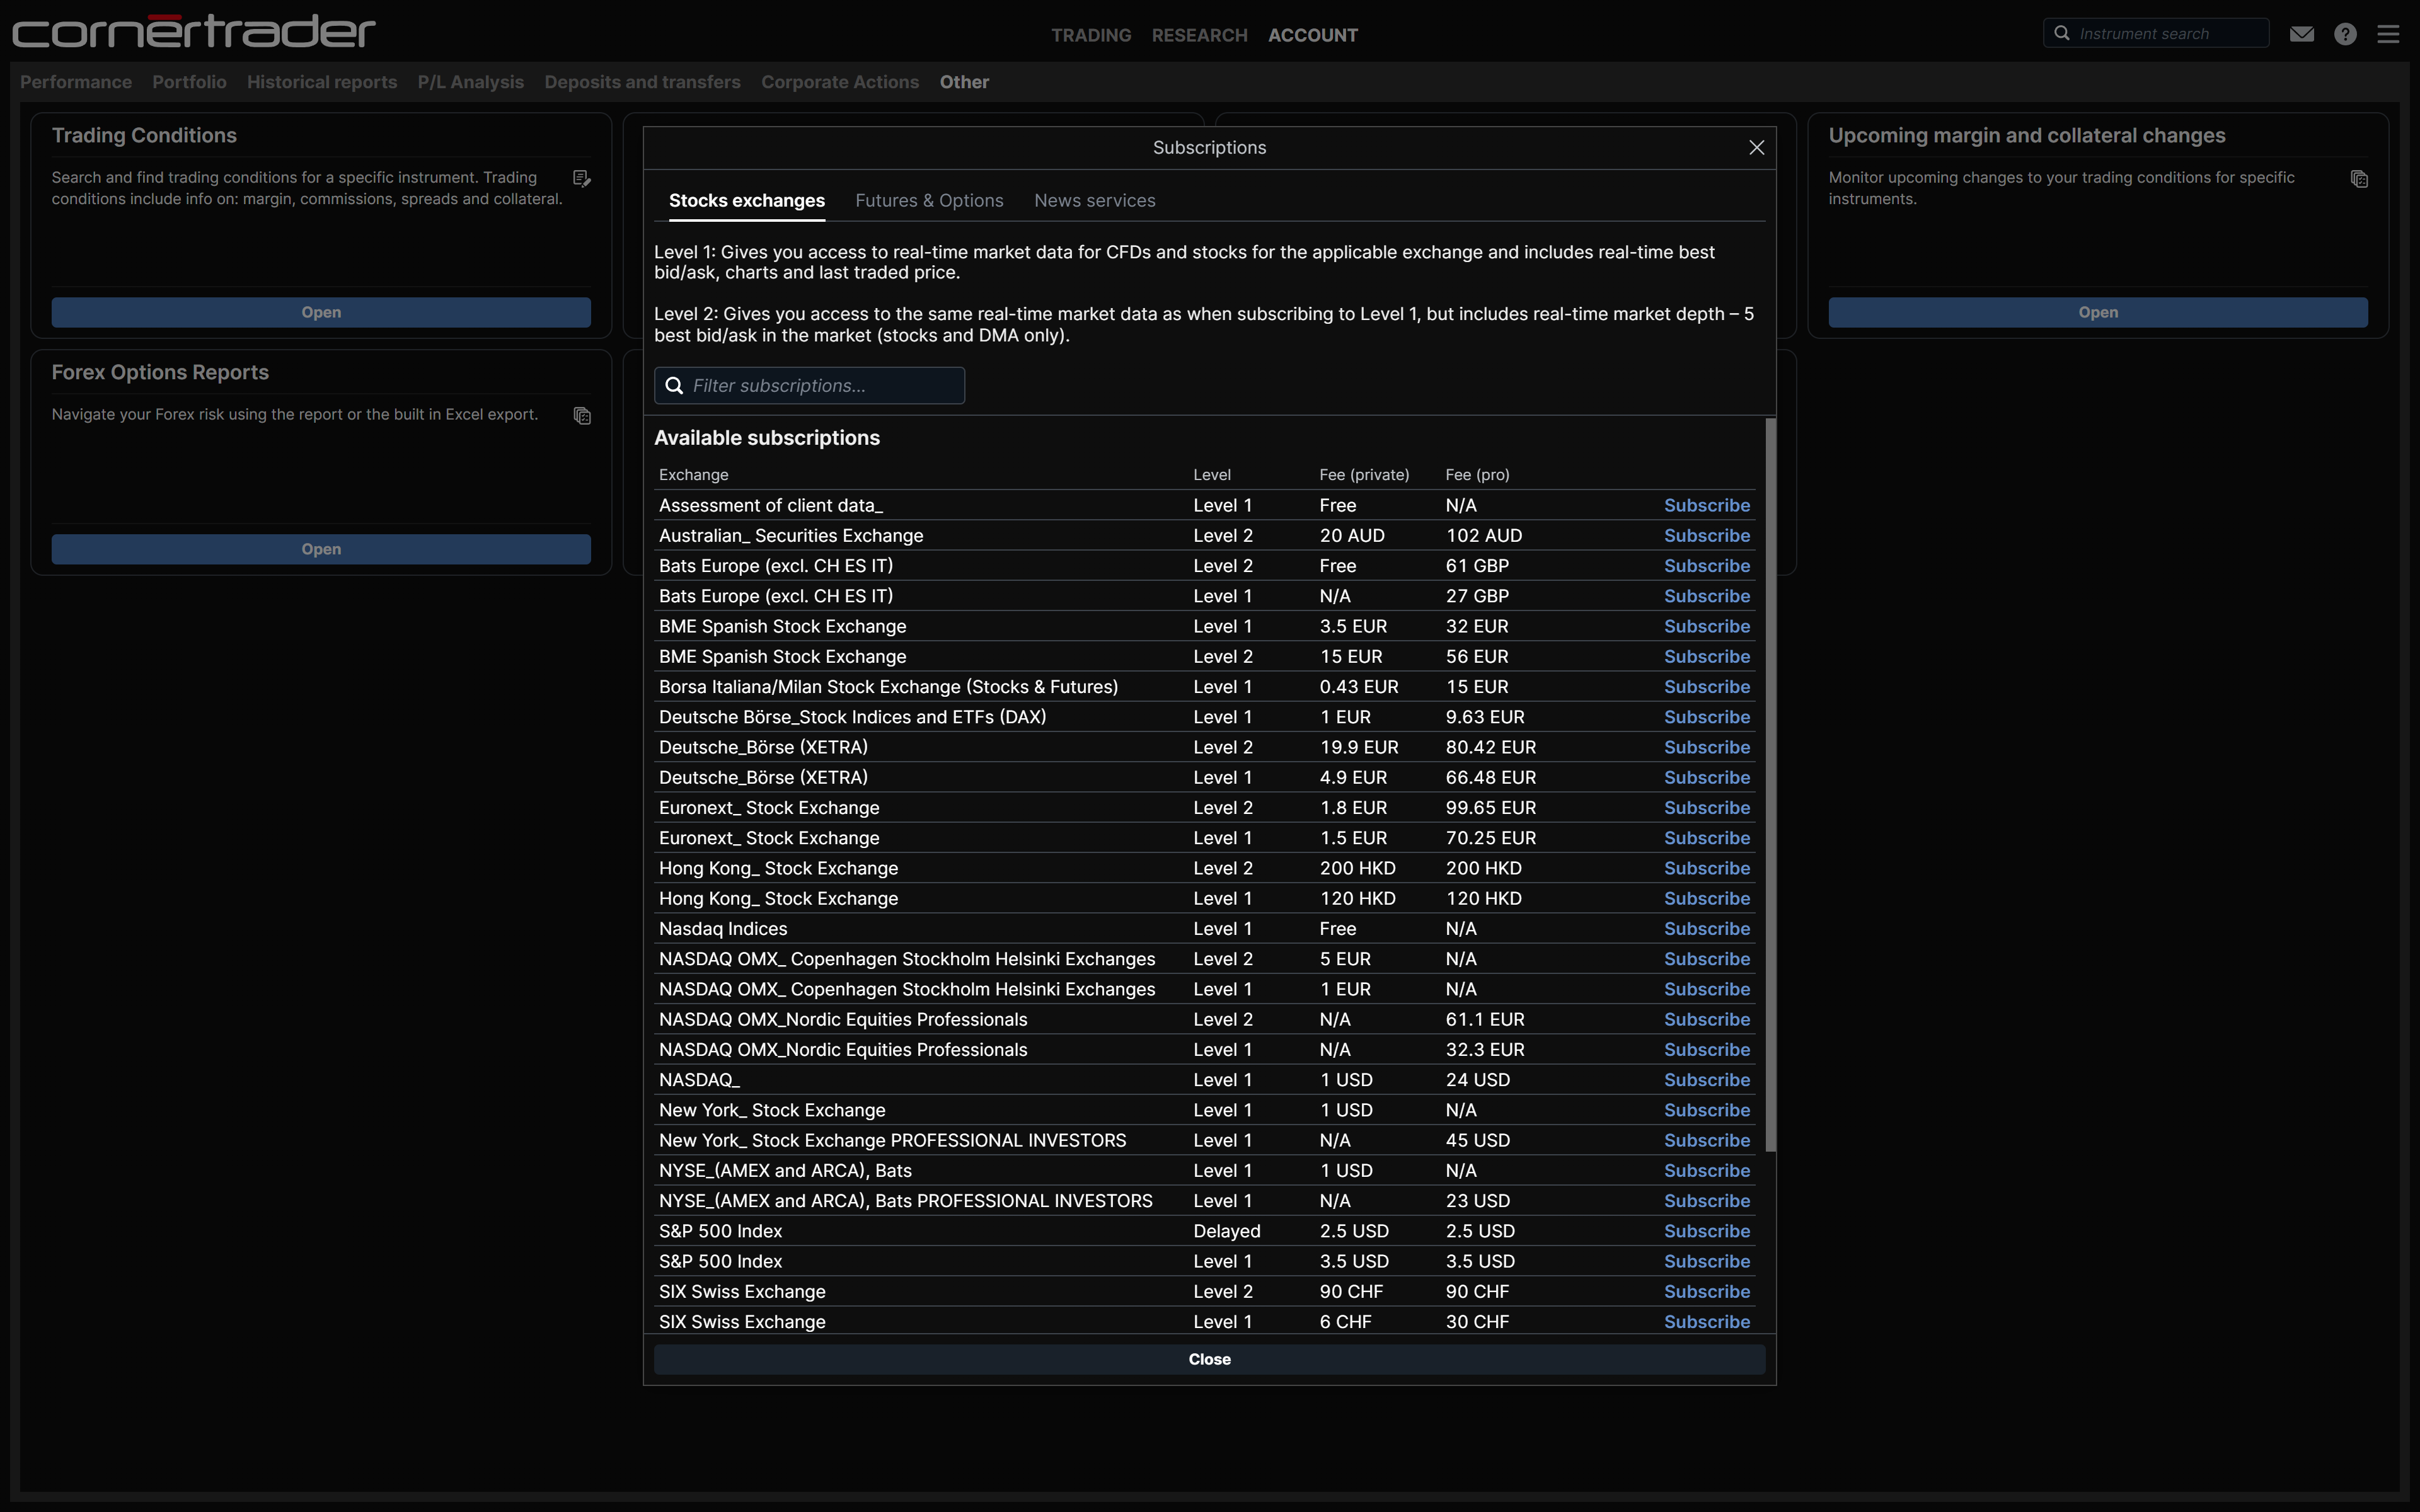
Task: Click the Exchange column header
Action: (693, 475)
